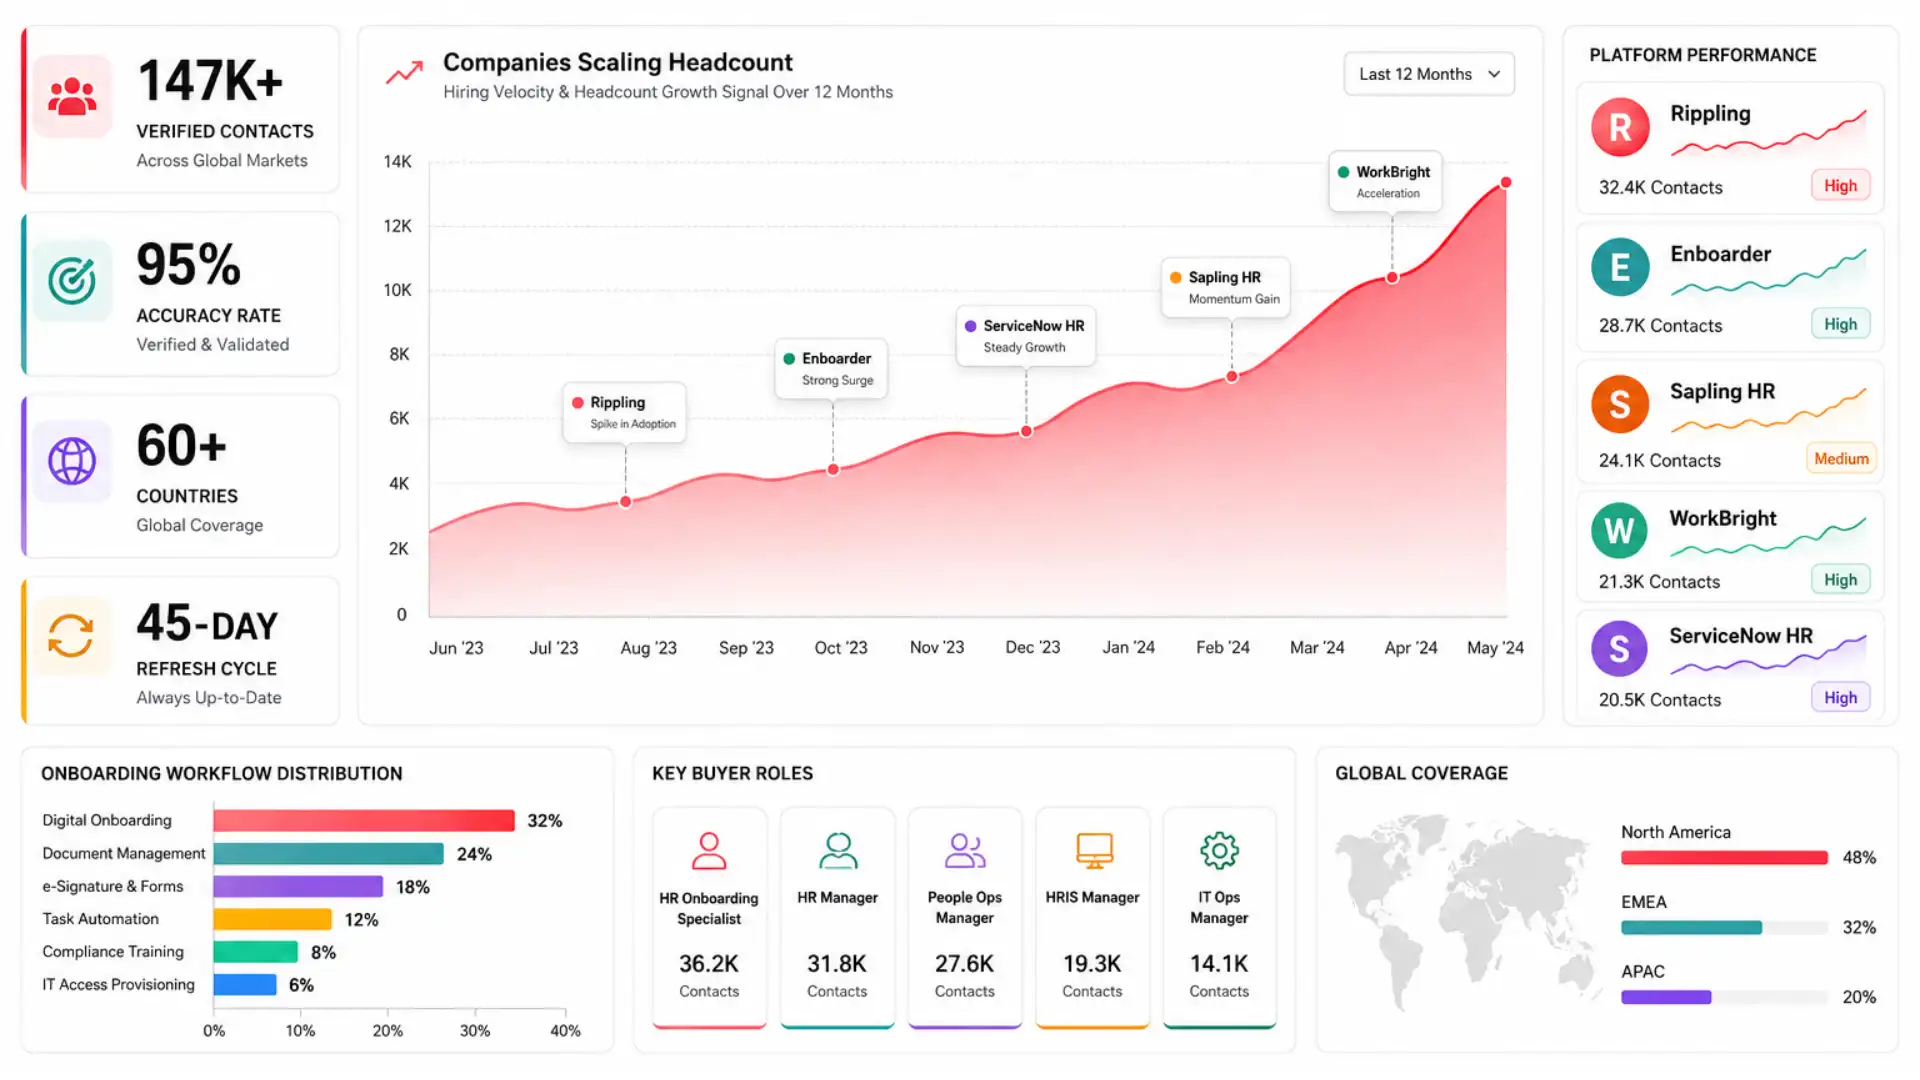The image size is (1920, 1080).
Task: Click the Platform Performance heading
Action: pyautogui.click(x=1703, y=55)
